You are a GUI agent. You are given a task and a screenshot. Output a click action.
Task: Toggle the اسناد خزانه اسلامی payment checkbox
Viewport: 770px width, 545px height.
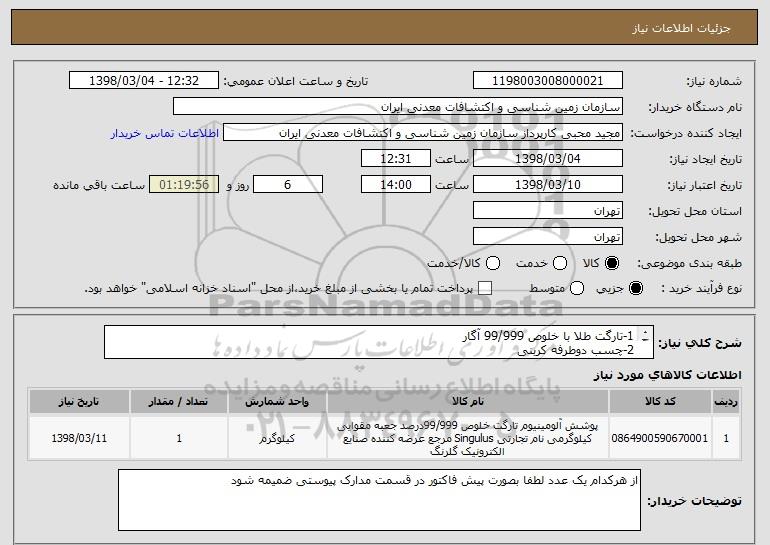click(485, 288)
